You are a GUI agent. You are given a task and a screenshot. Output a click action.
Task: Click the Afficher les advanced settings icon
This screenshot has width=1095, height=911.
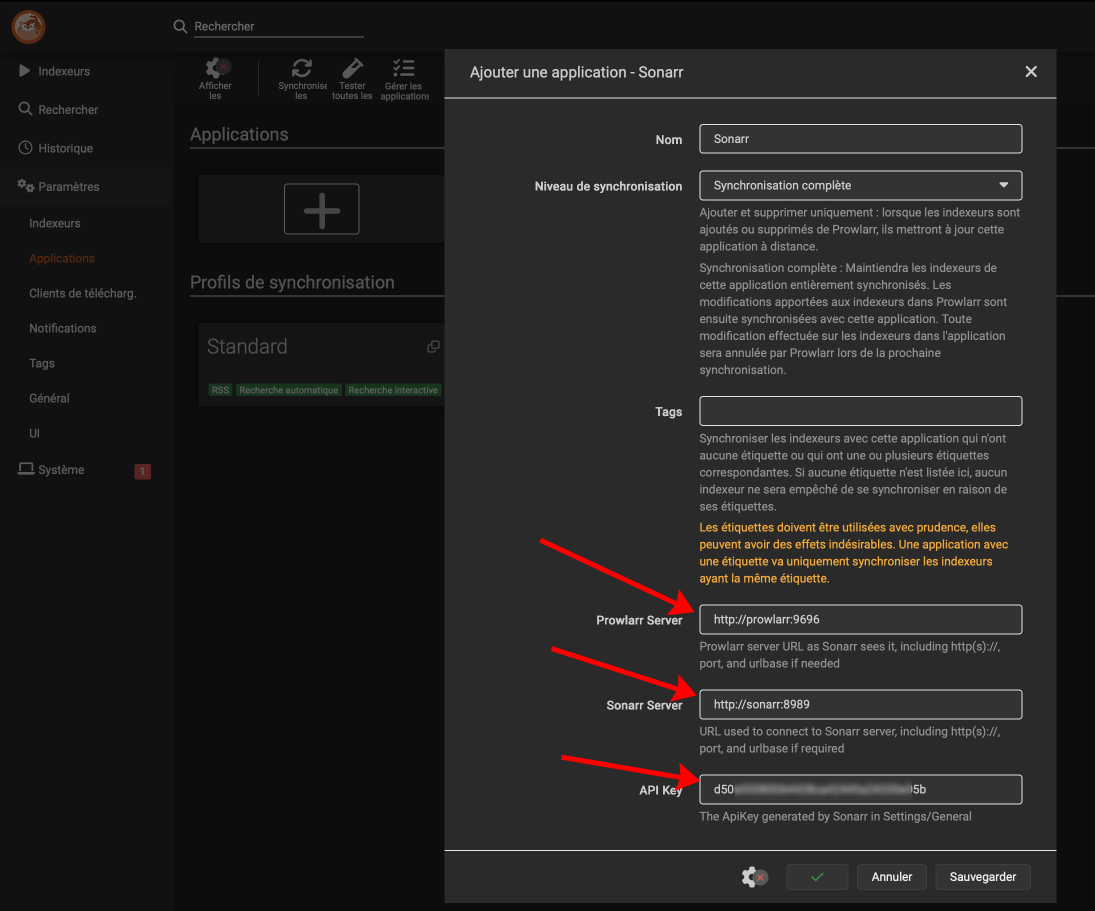(x=216, y=70)
